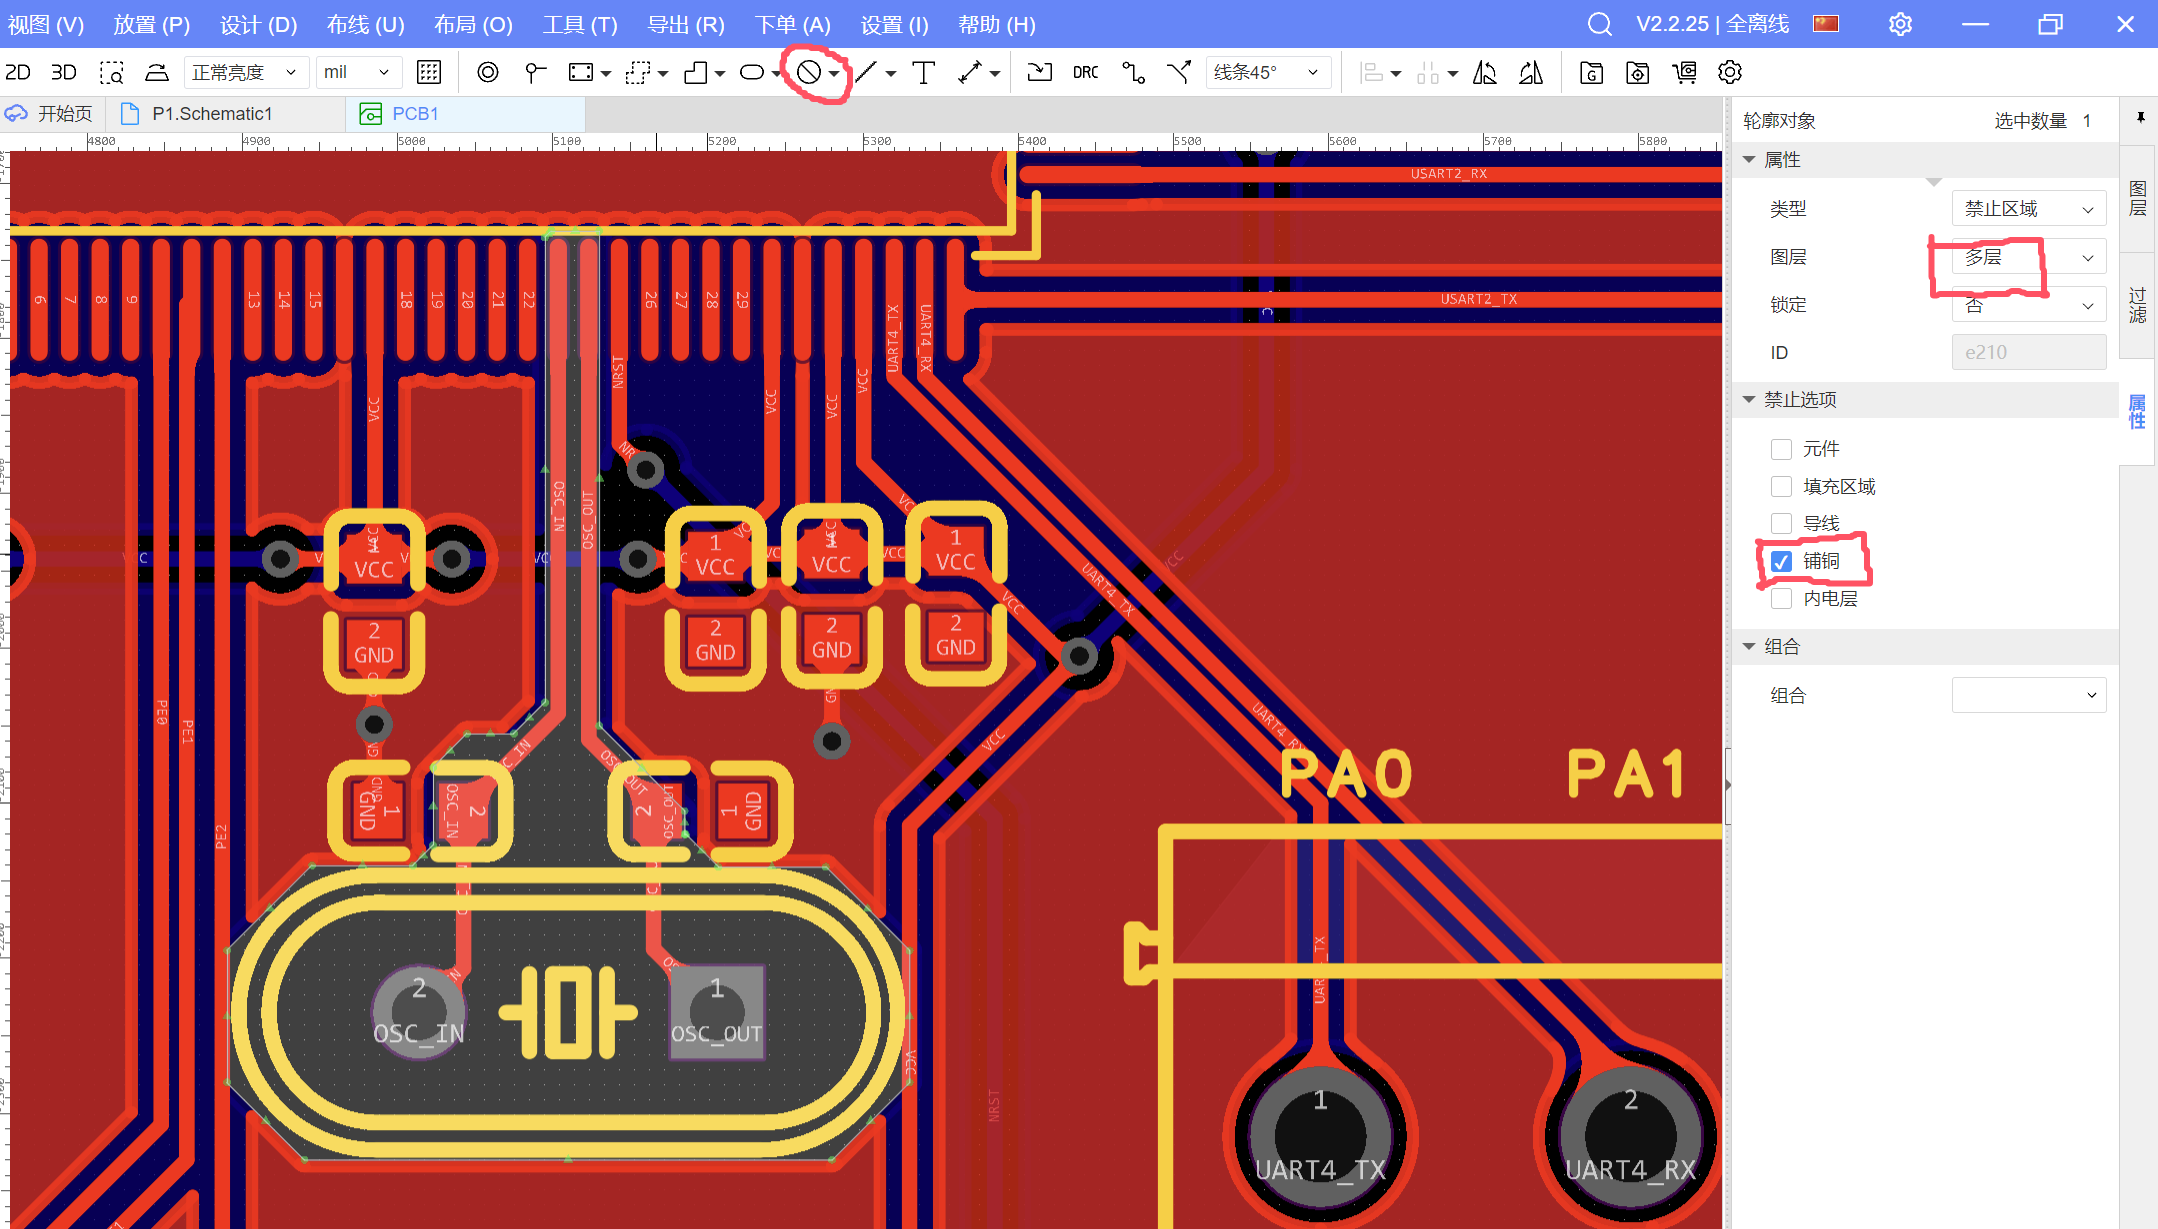Click the import changes from schematic icon
This screenshot has height=1229, width=2158.
point(1040,72)
